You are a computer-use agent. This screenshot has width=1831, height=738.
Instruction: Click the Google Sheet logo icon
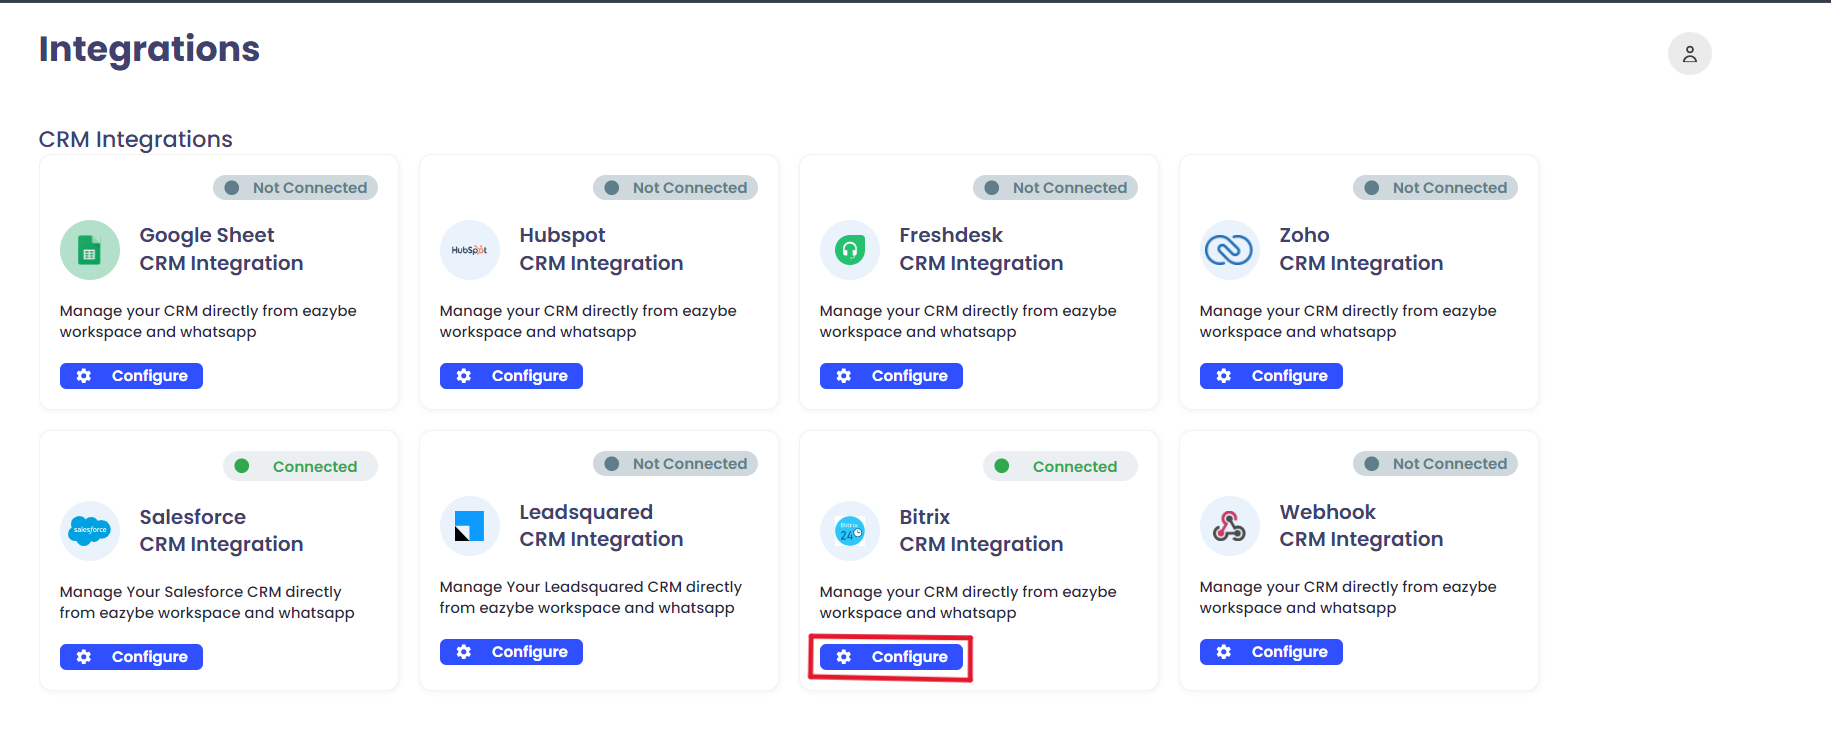[90, 250]
